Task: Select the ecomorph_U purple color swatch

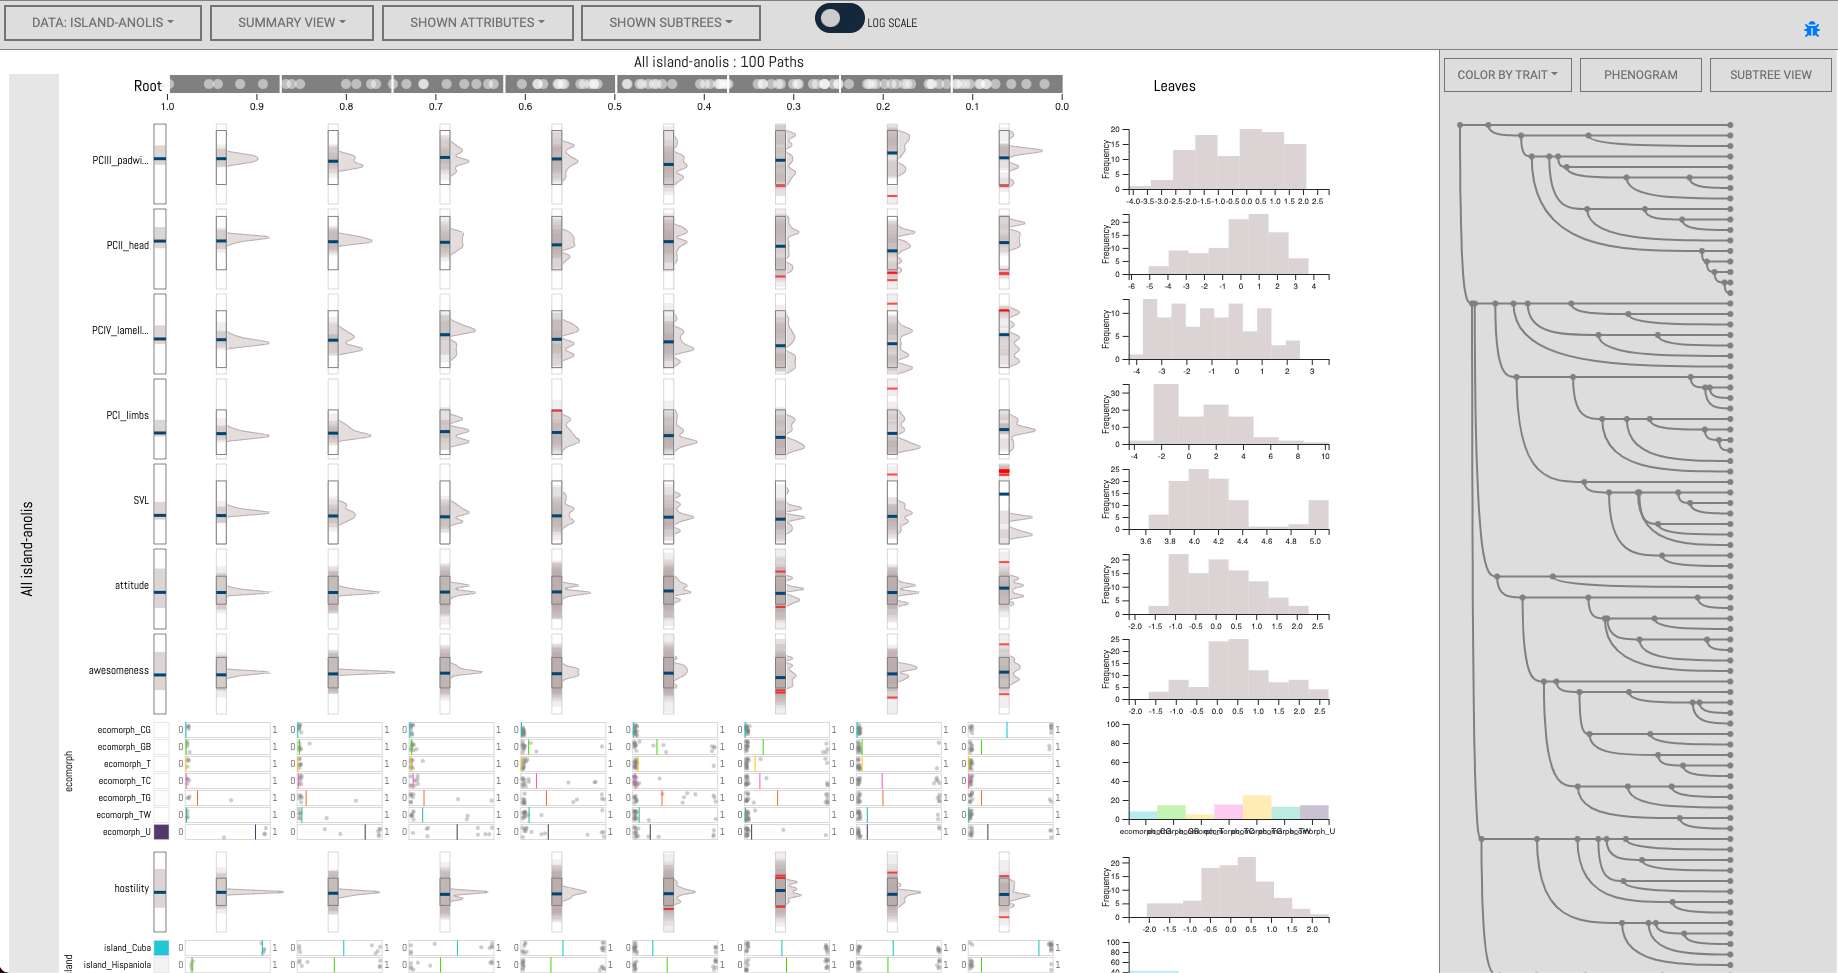Action: tap(161, 832)
